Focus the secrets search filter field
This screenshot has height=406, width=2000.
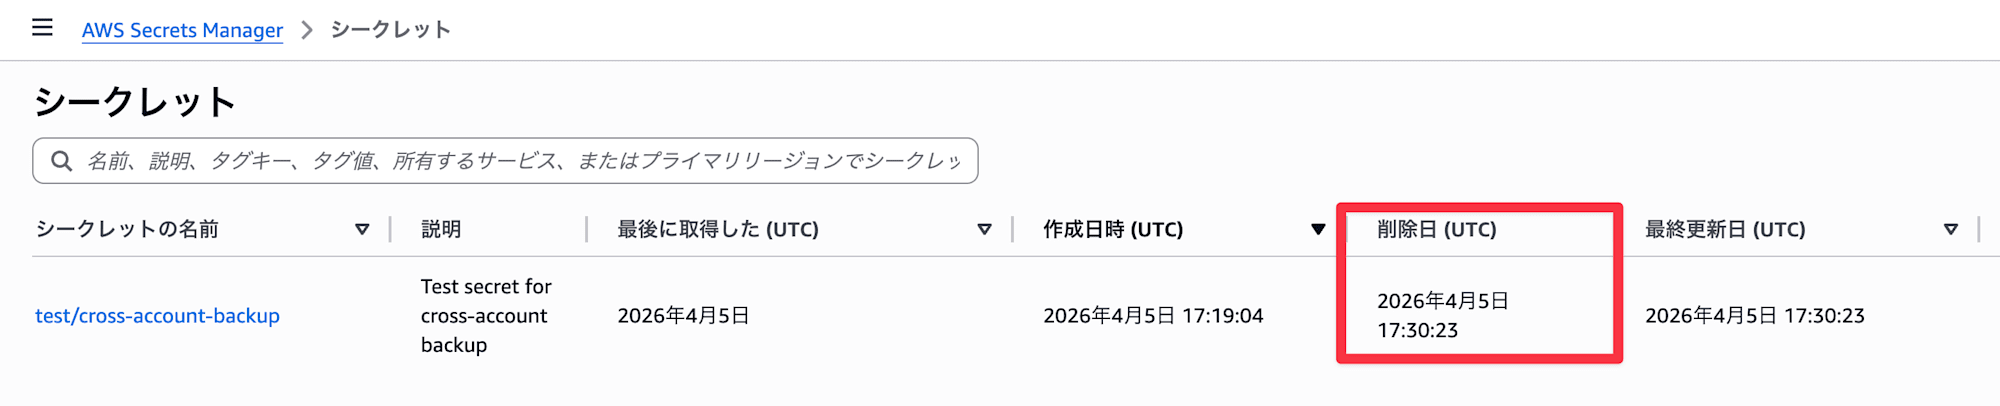point(520,161)
